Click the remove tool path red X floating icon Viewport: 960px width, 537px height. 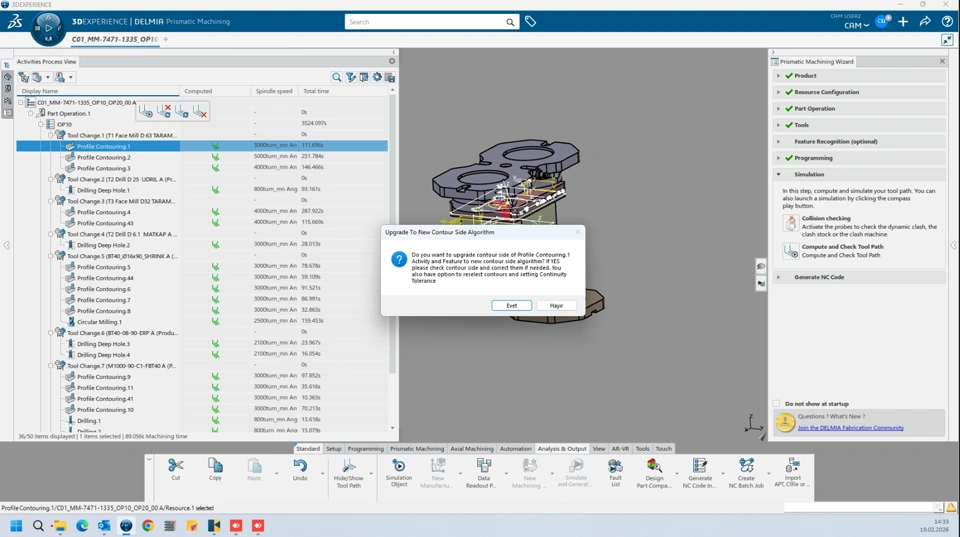tap(200, 111)
